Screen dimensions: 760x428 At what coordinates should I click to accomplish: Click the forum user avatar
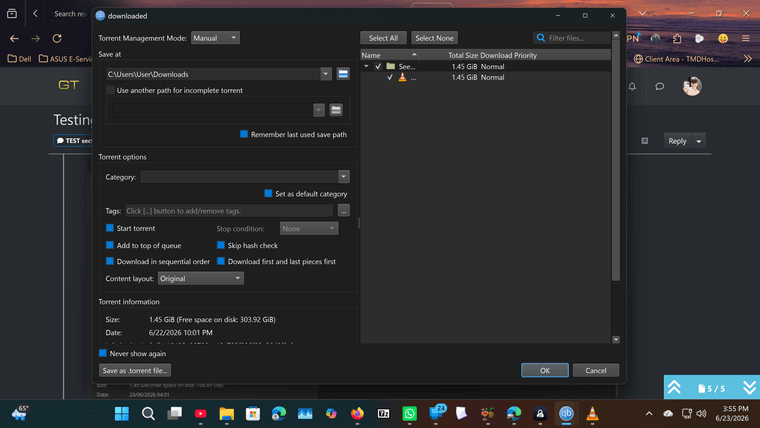[692, 86]
